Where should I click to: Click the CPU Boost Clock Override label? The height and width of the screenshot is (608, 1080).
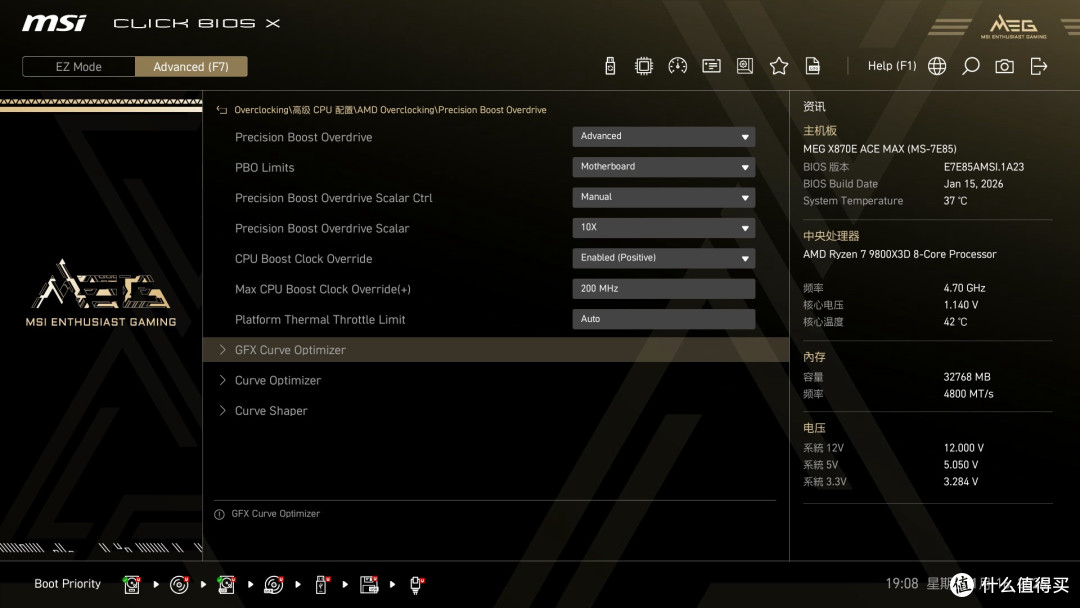pos(303,259)
